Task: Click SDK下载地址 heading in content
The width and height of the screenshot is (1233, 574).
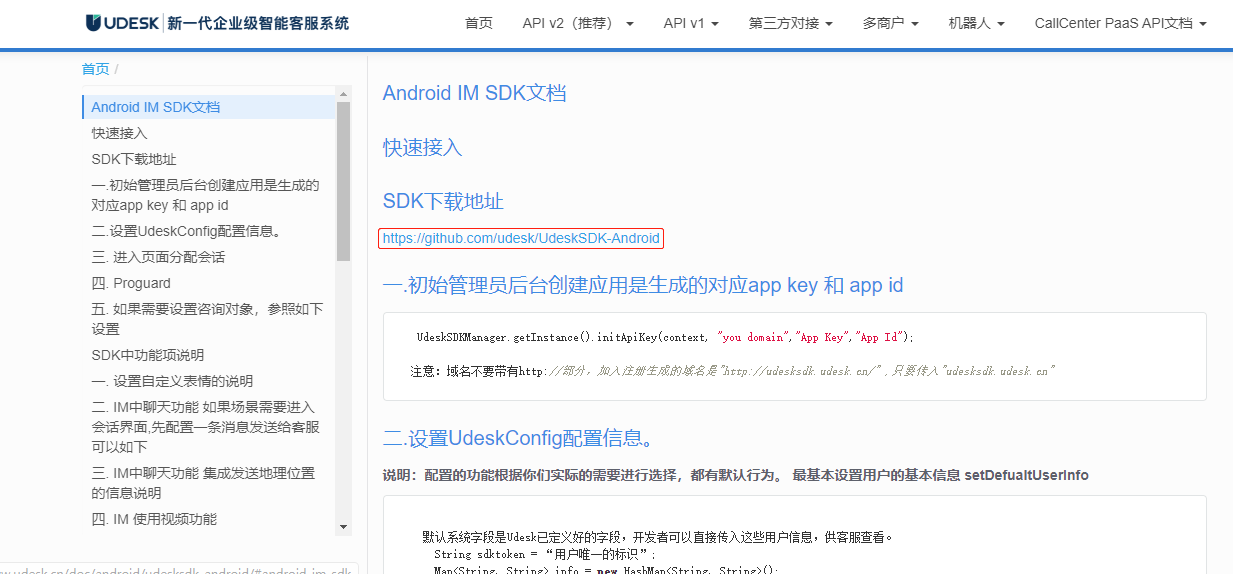Action: click(443, 201)
